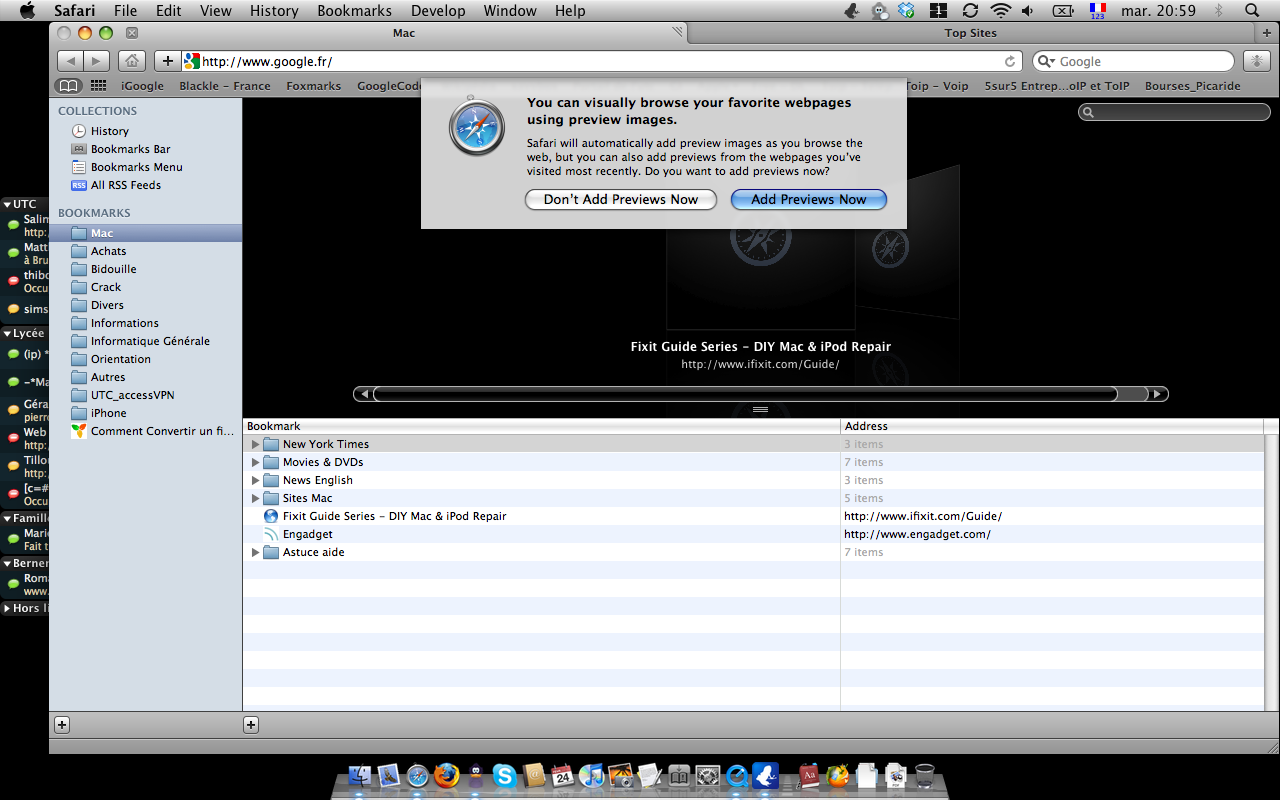The image size is (1280, 800).
Task: Select Fixit Guide Series bookmark row
Action: point(755,516)
